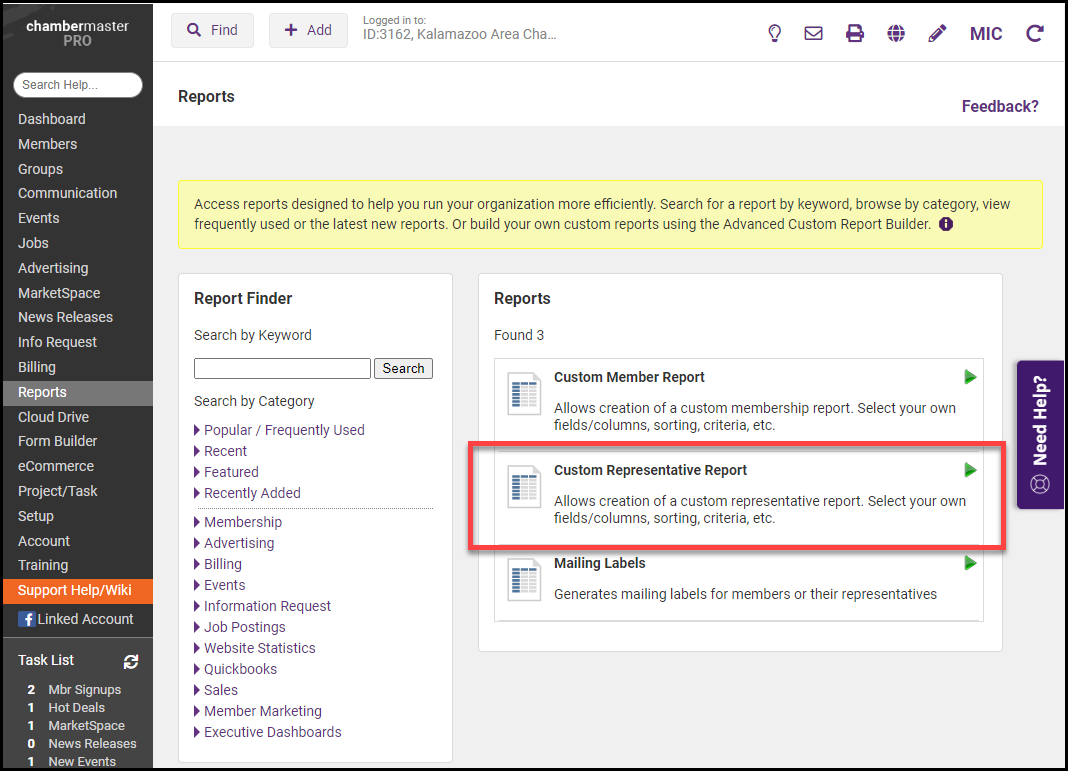Click the lightbulb icon in top toolbar
This screenshot has height=771, width=1068.
[x=774, y=33]
